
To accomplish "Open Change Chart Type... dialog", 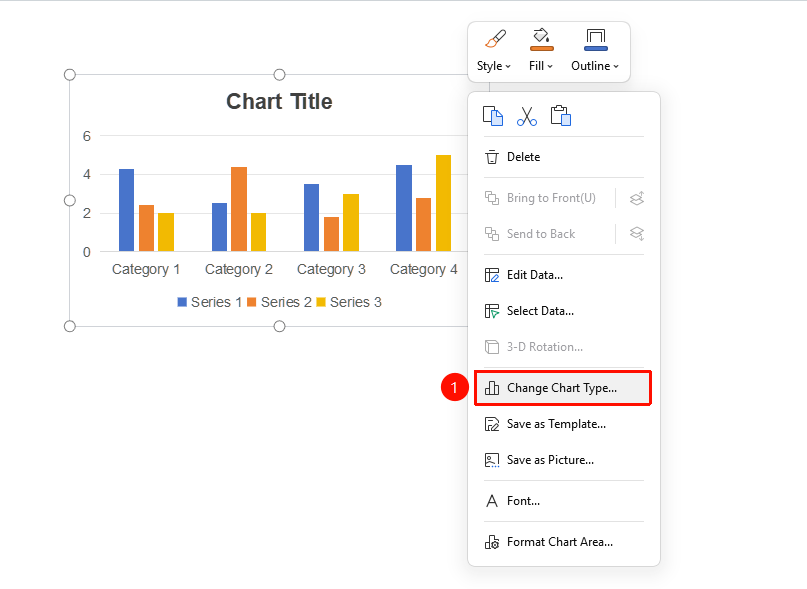I will click(563, 388).
